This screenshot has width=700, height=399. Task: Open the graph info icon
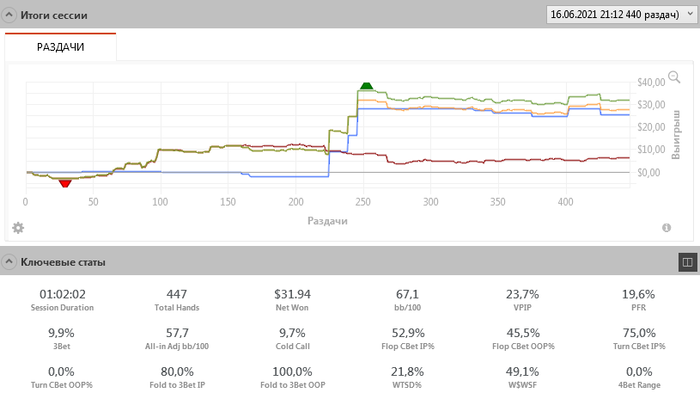click(667, 228)
